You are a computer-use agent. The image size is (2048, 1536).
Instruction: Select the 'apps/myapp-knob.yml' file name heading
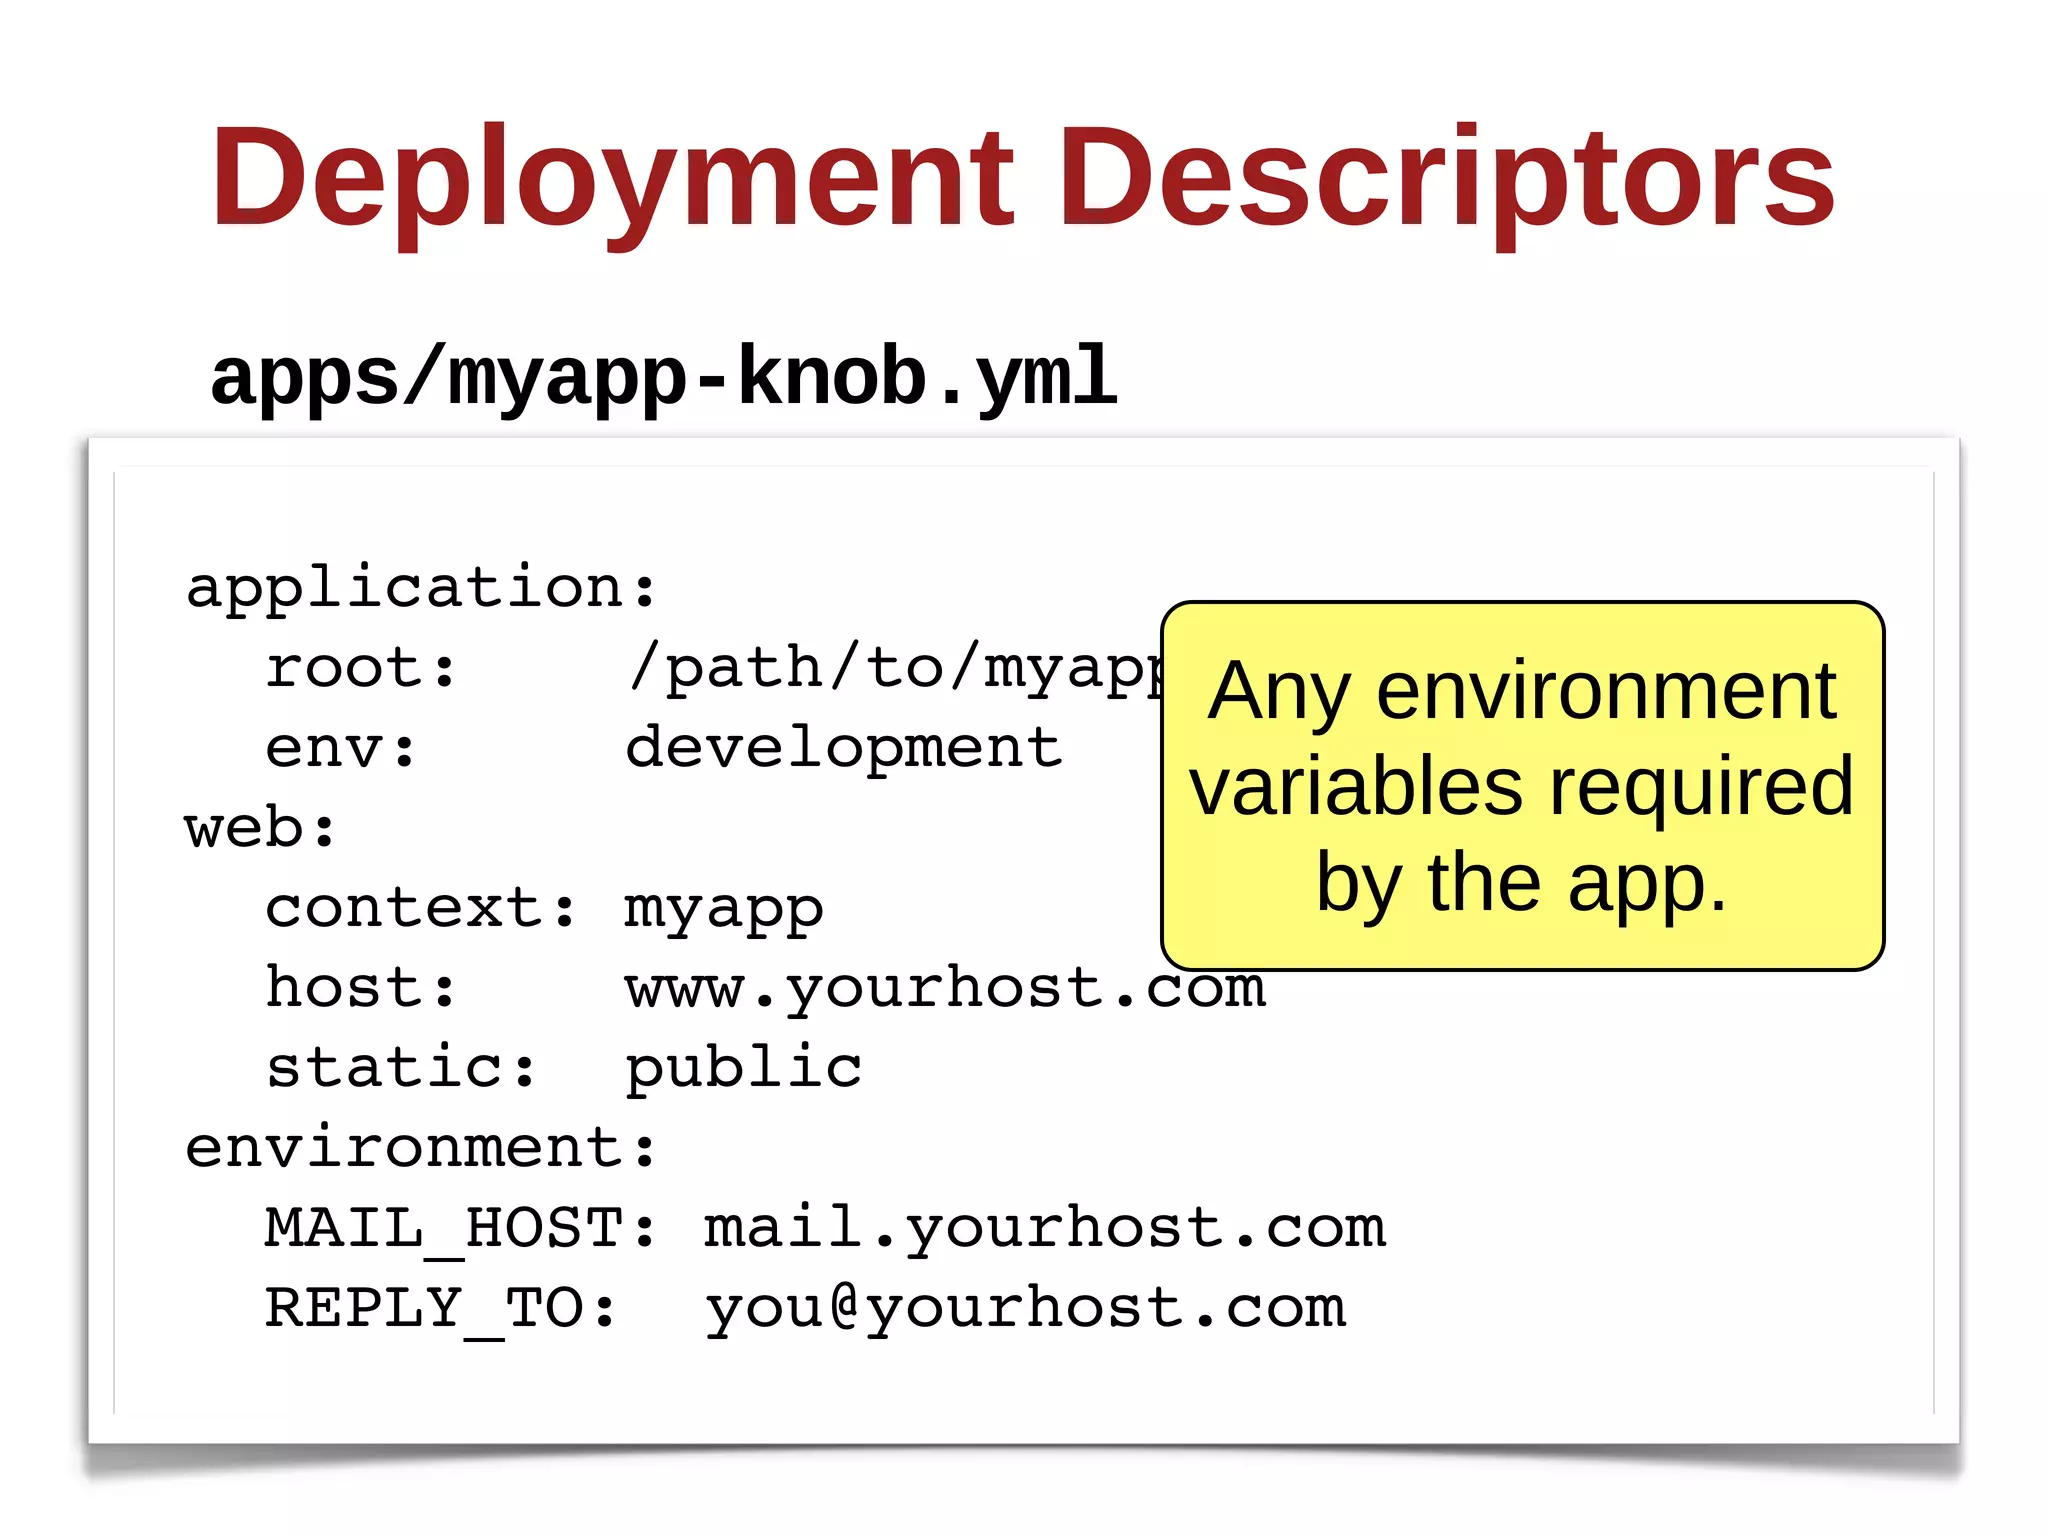(x=663, y=378)
